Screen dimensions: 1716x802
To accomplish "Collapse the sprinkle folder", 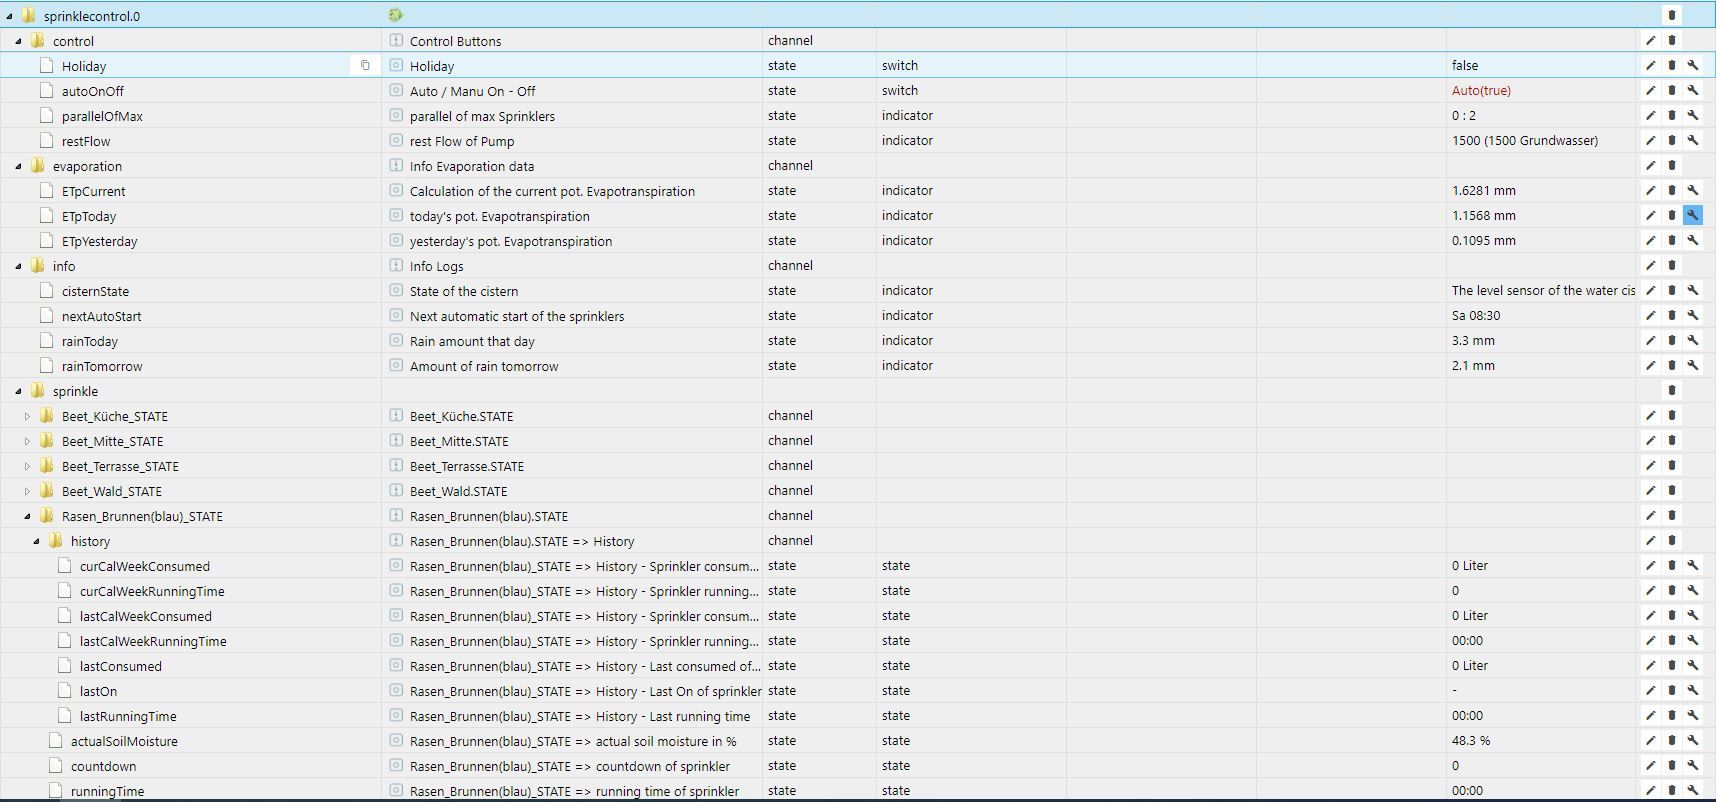I will pyautogui.click(x=18, y=391).
